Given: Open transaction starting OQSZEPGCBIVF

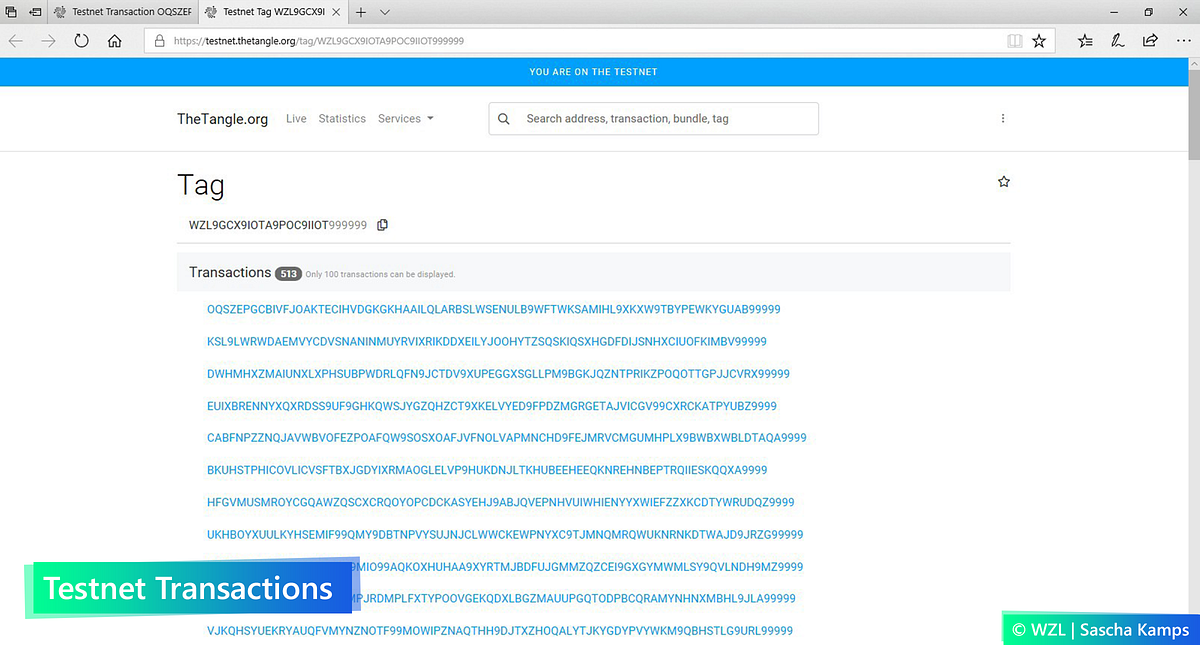Looking at the screenshot, I should click(x=493, y=310).
